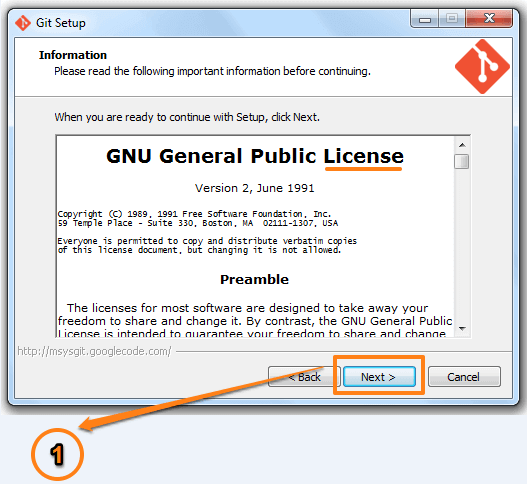Click the Git icon in the title bar
527x484 pixels.
click(x=23, y=23)
